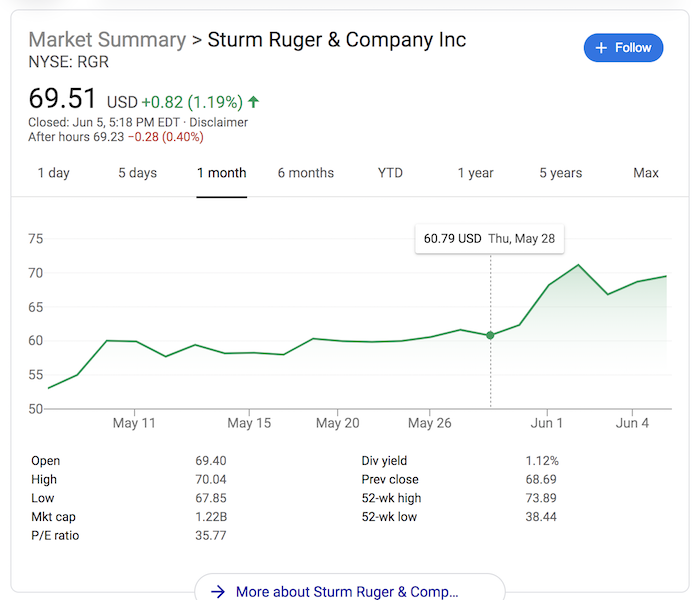Click the Prev close value 68.69
Image resolution: width=700 pixels, height=600 pixels.
pos(541,479)
